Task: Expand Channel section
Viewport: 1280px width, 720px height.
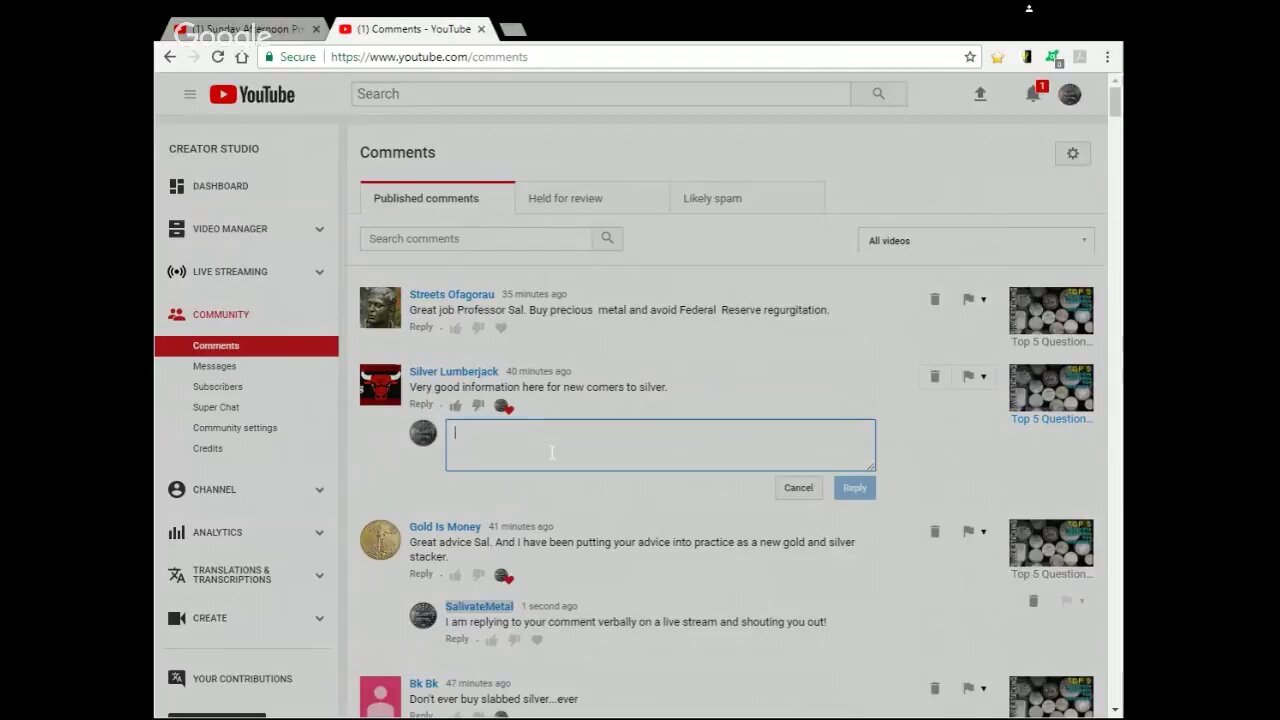Action: [x=320, y=490]
